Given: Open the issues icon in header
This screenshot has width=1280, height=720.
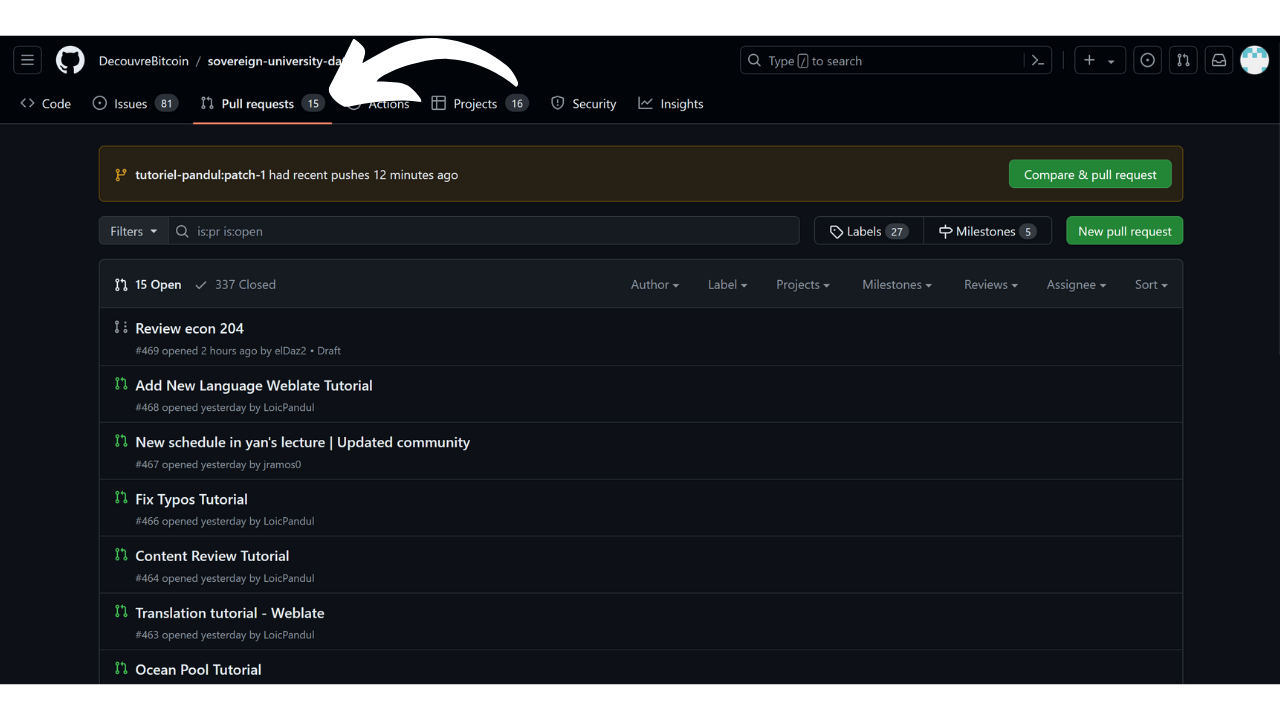Looking at the screenshot, I should (1148, 61).
